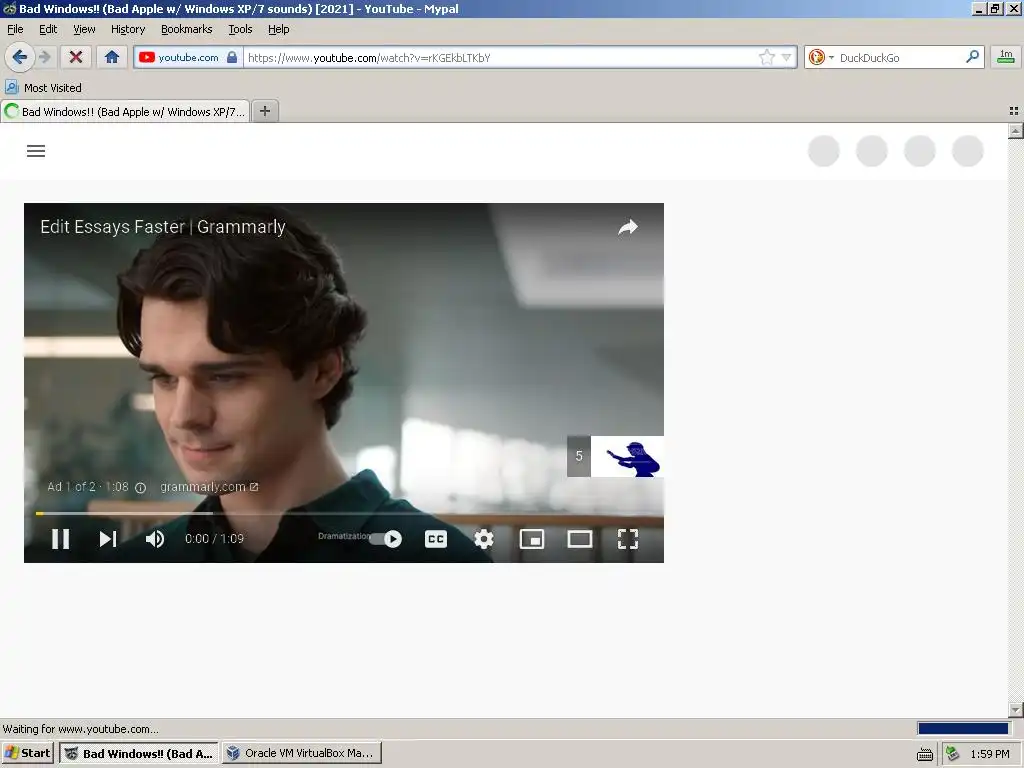Click the forward navigation arrow

(x=45, y=57)
